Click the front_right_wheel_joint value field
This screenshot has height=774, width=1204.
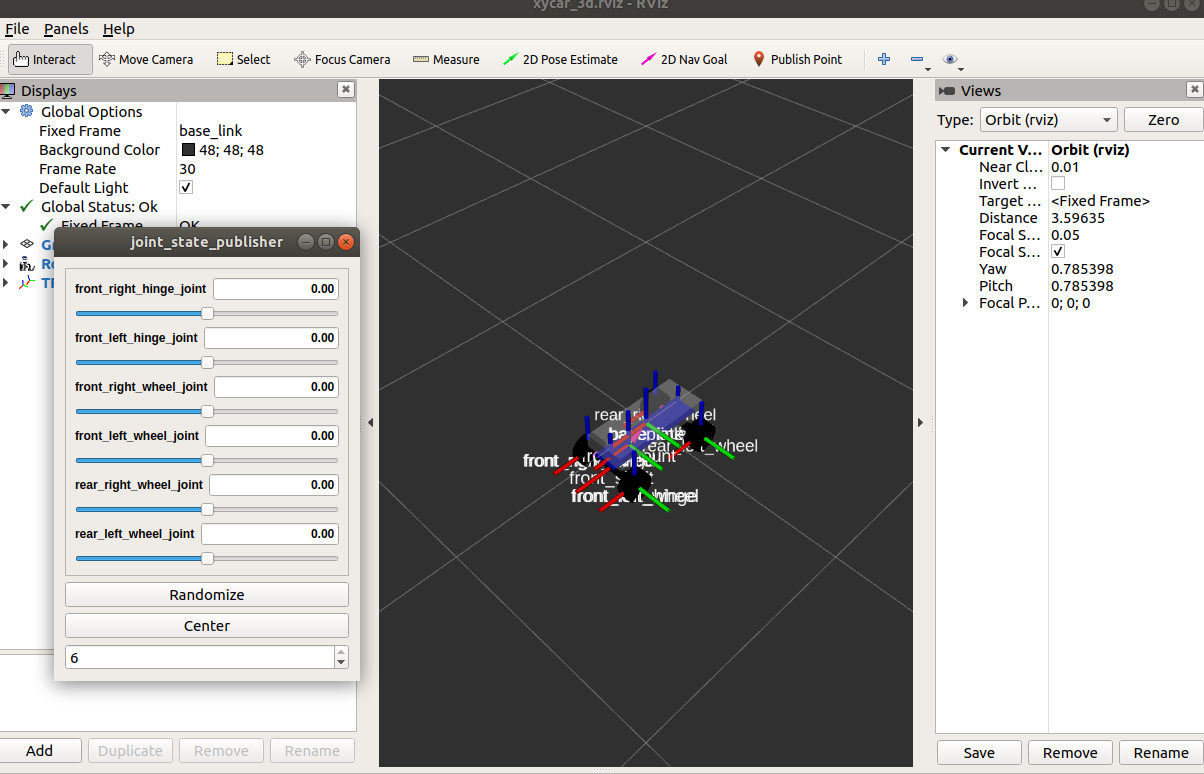277,387
